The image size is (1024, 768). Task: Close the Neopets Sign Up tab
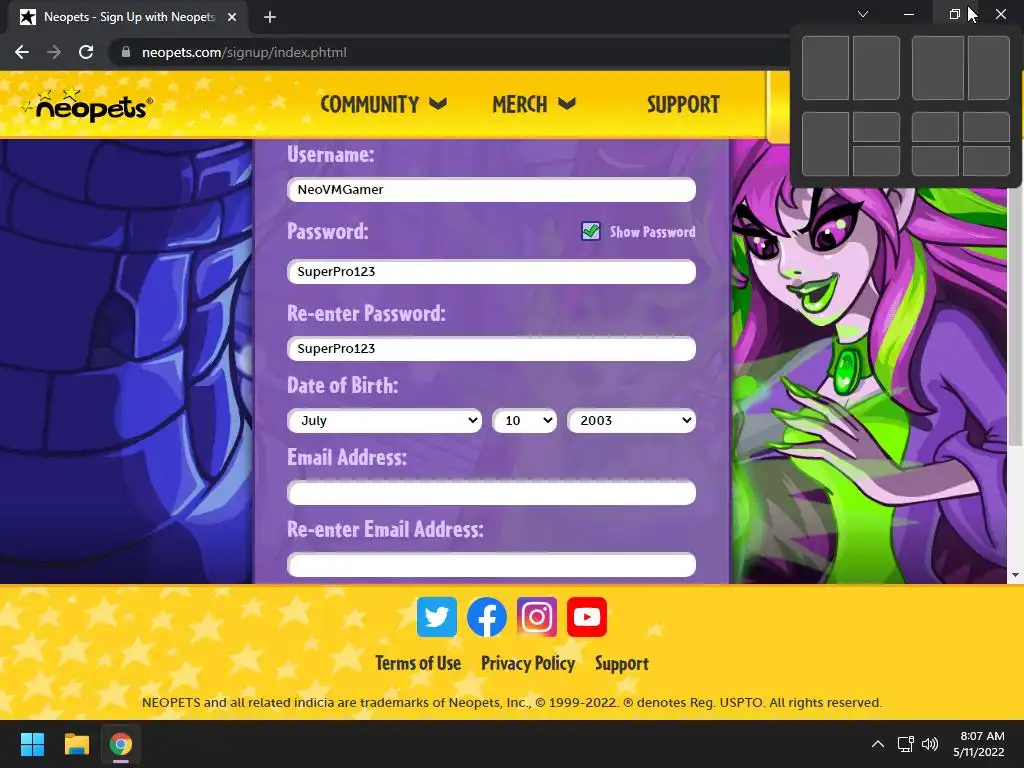pyautogui.click(x=232, y=17)
